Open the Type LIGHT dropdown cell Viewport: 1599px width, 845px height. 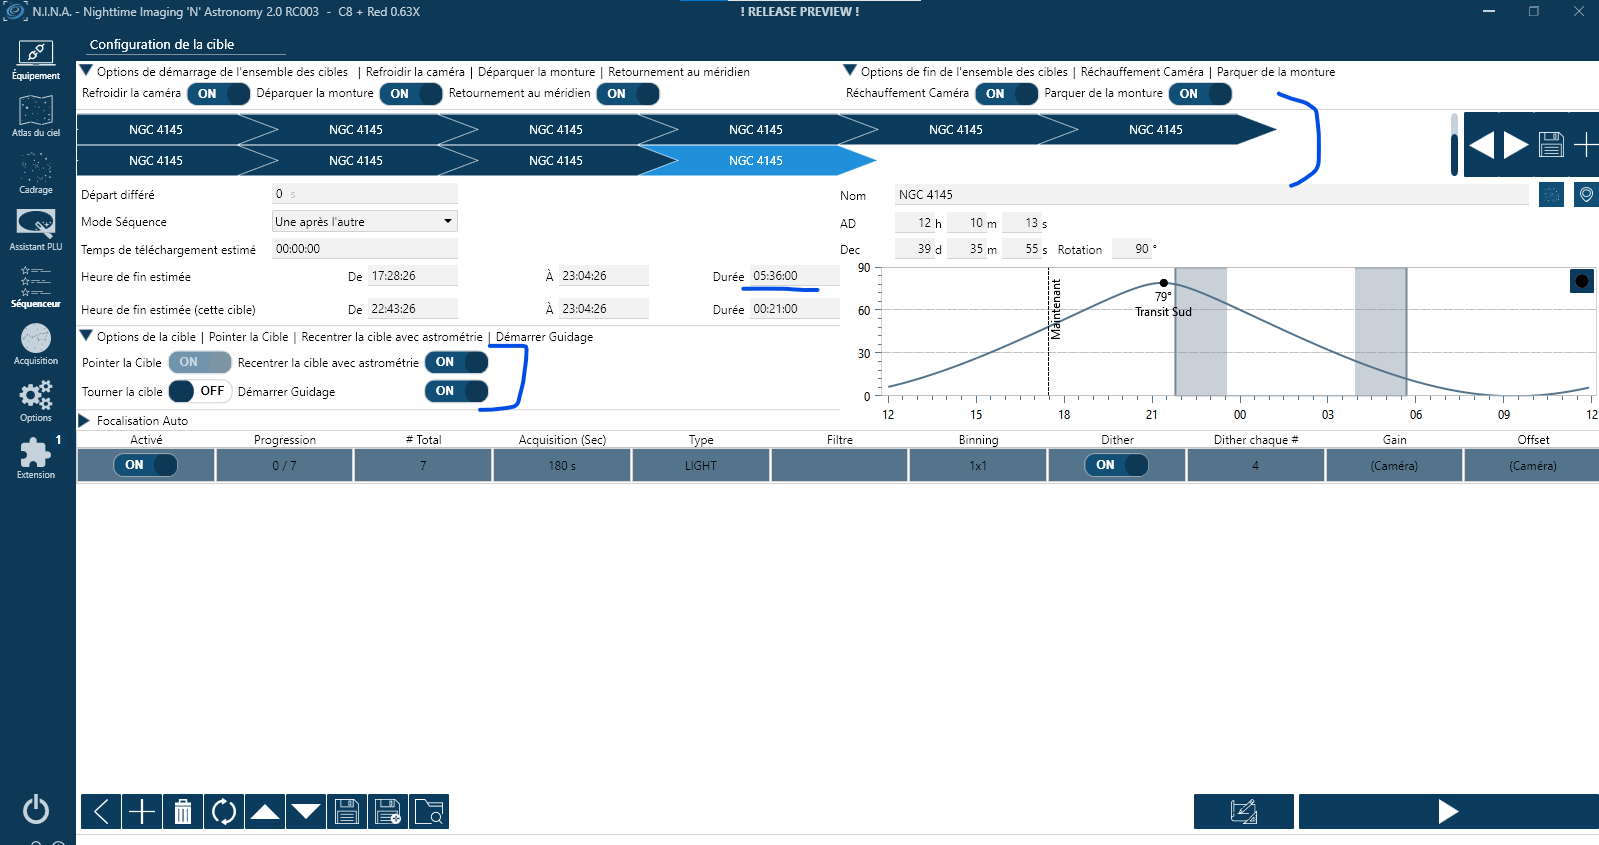[x=701, y=465]
